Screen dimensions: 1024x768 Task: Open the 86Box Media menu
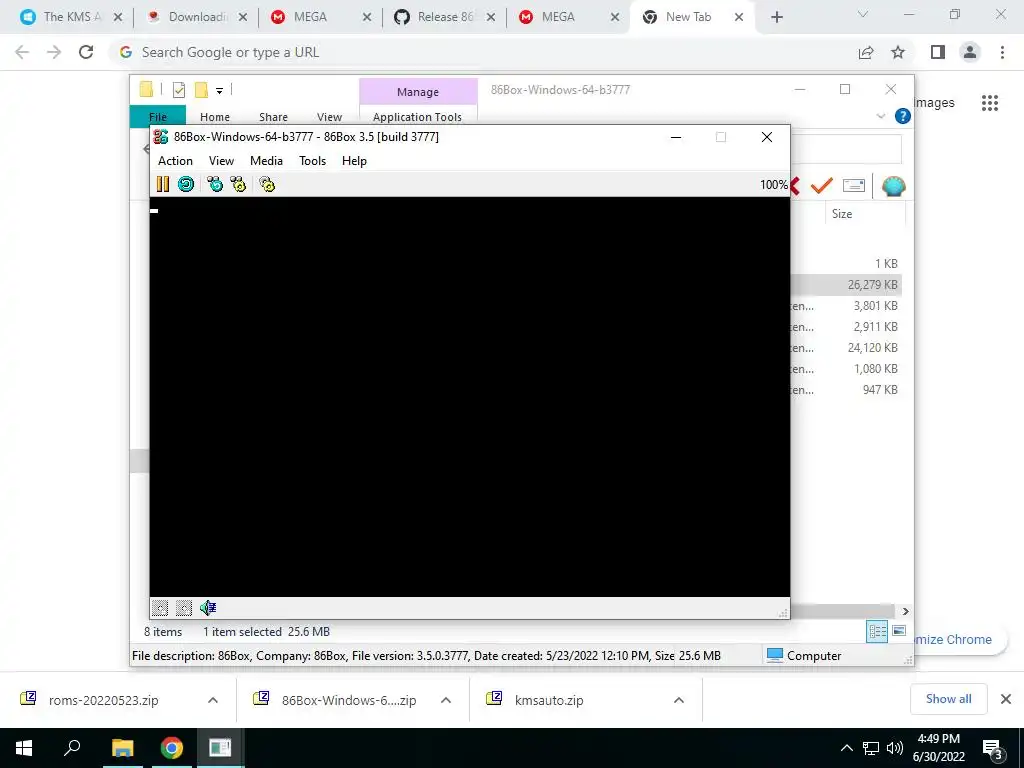[x=266, y=161]
